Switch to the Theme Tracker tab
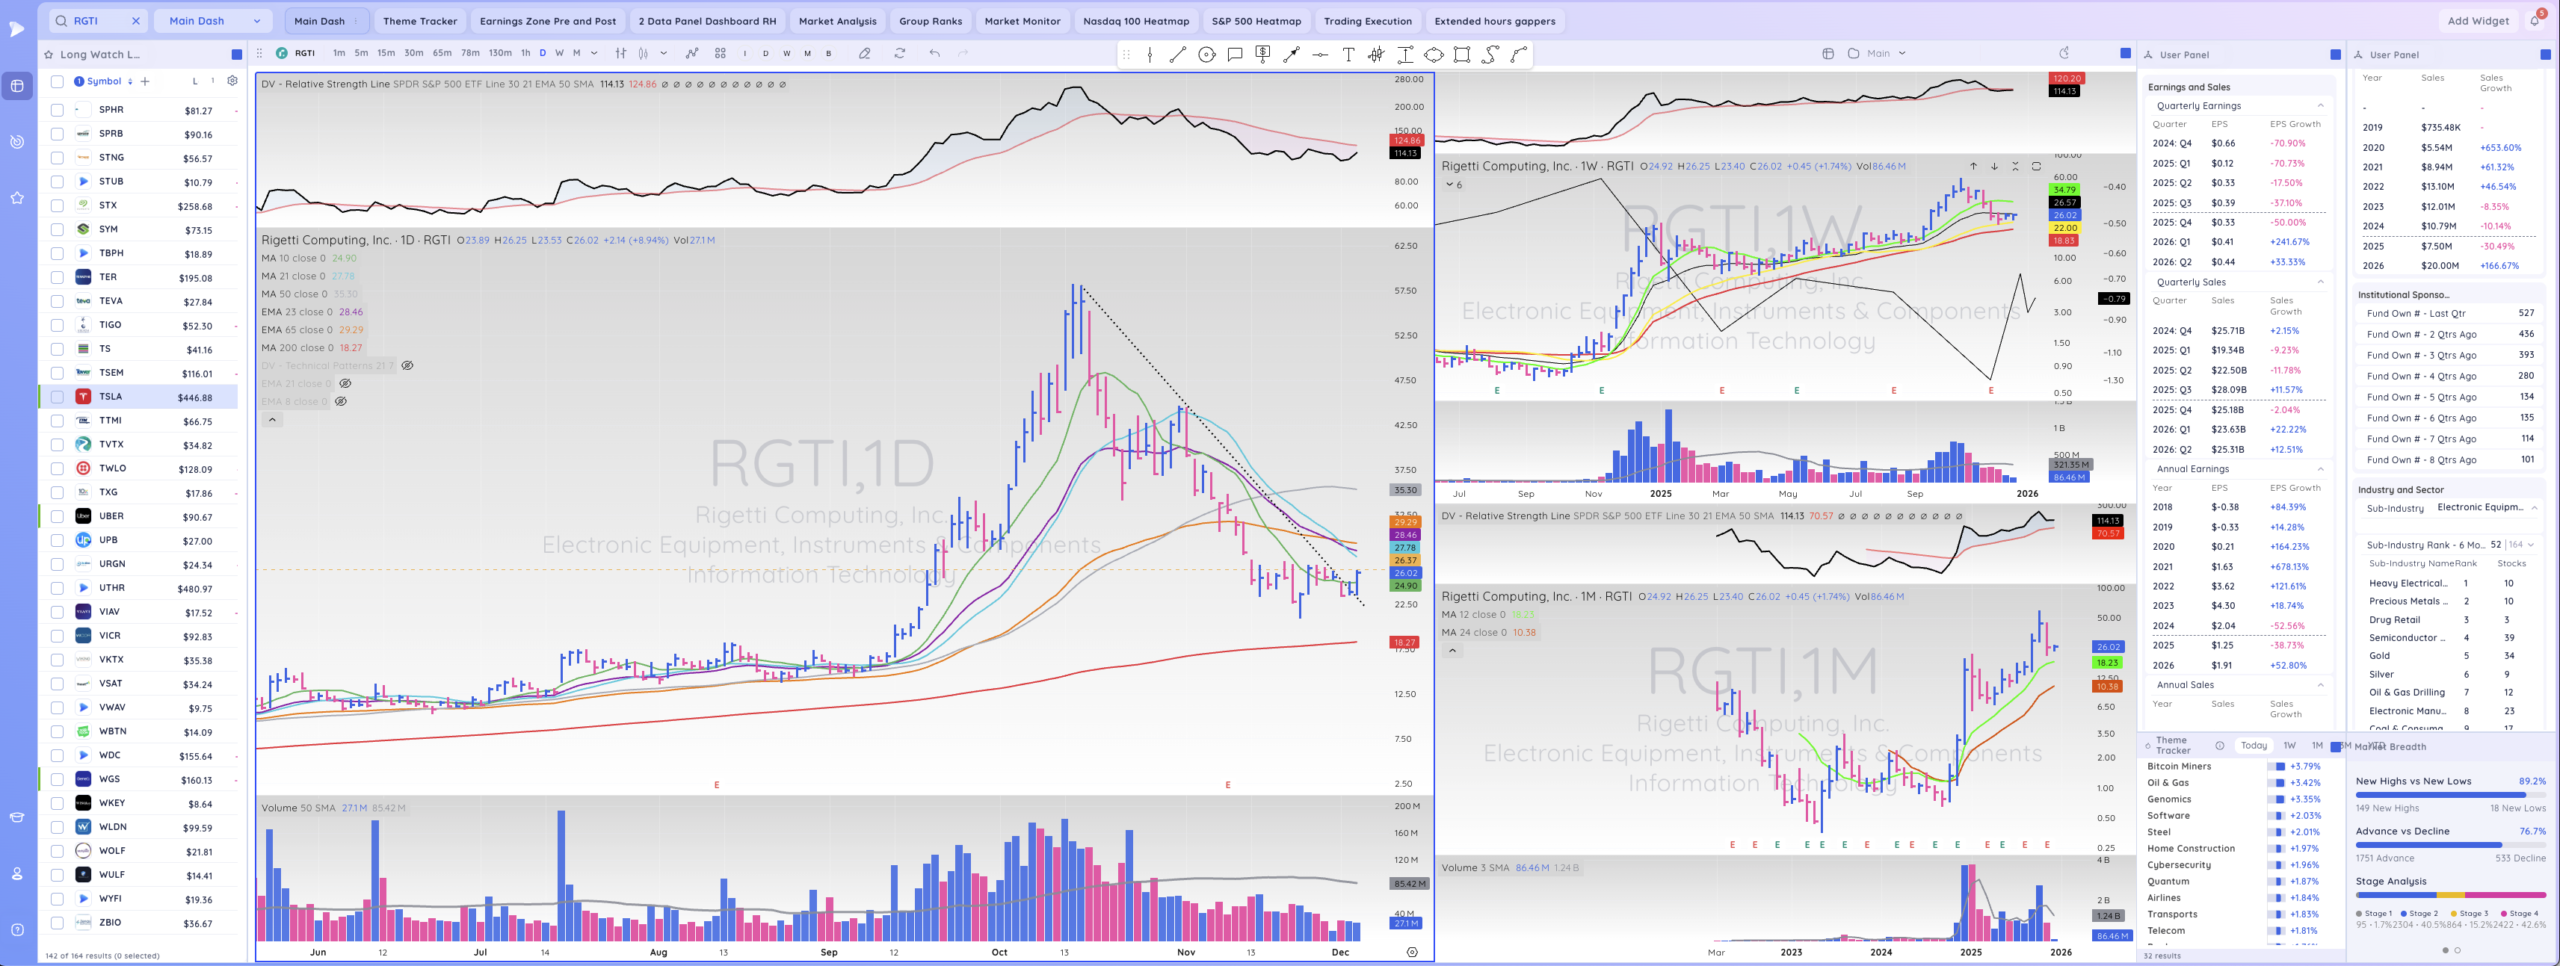Screen dimensions: 2560x966 pos(419,21)
